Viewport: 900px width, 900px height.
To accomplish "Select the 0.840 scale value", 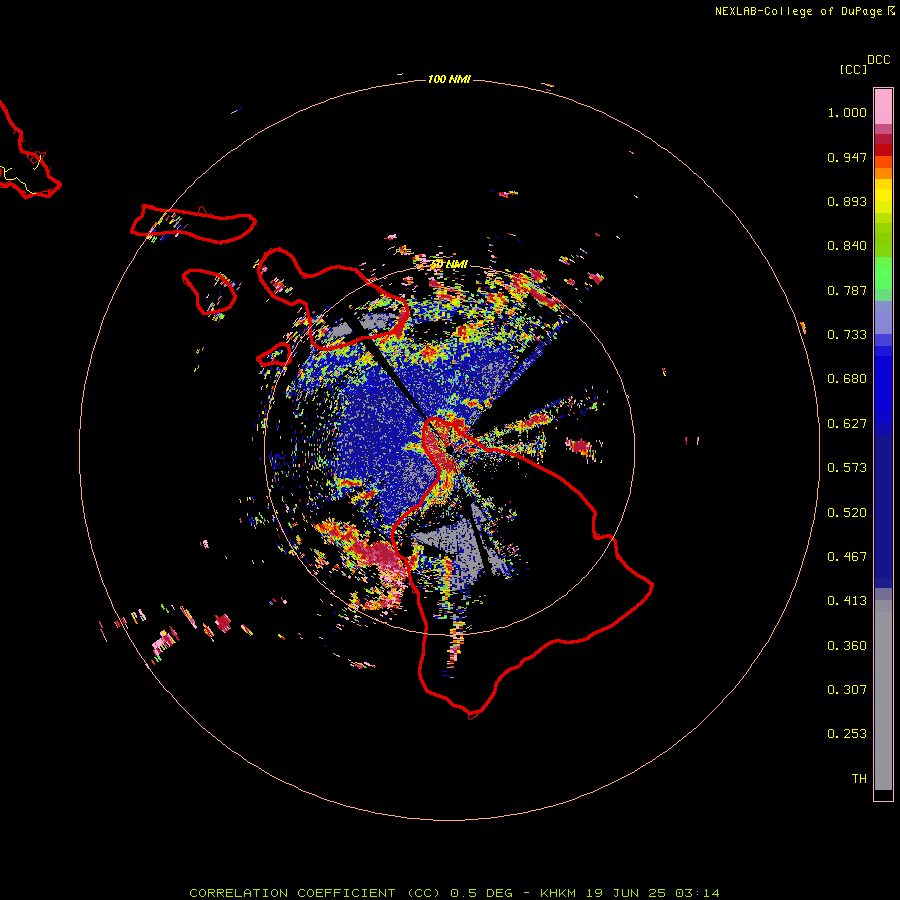I will pos(847,246).
